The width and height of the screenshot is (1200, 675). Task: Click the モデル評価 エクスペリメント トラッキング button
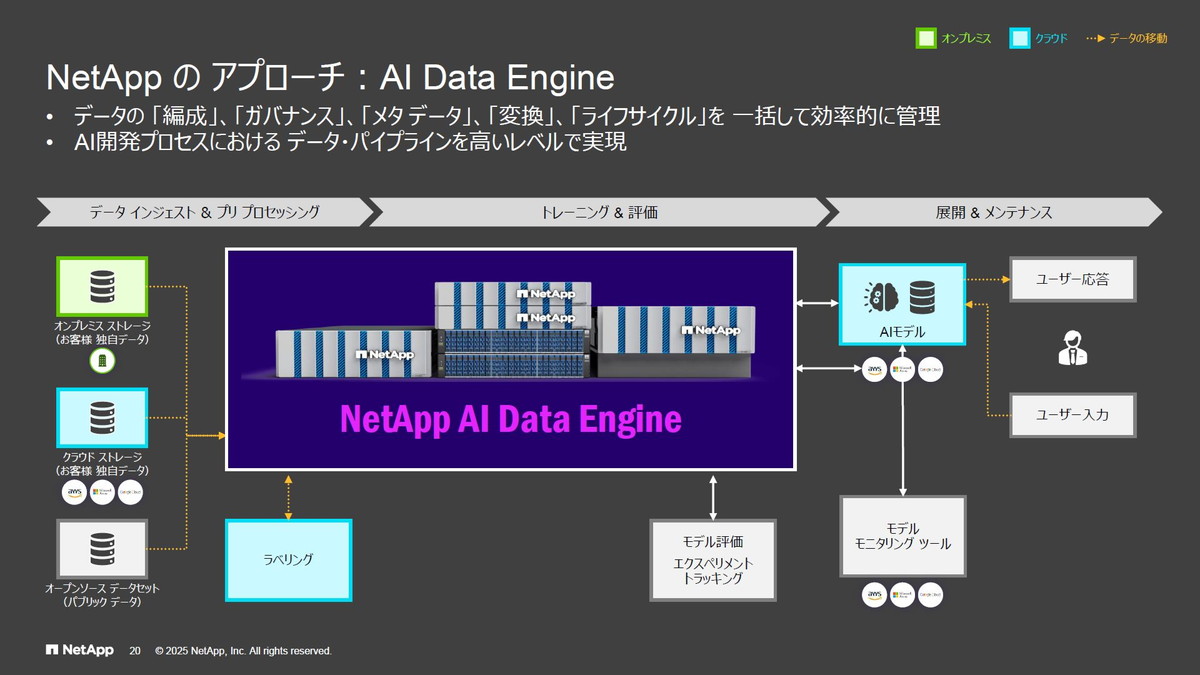713,561
